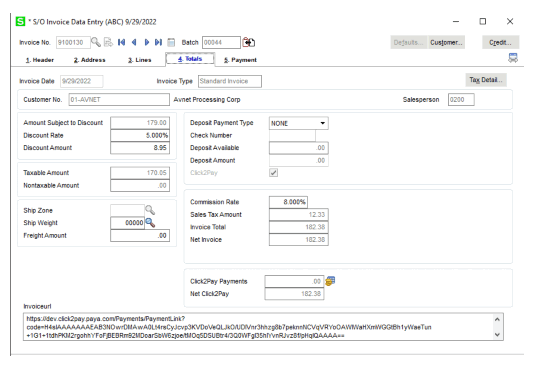Go to the next invoice record

pyautogui.click(x=147, y=42)
